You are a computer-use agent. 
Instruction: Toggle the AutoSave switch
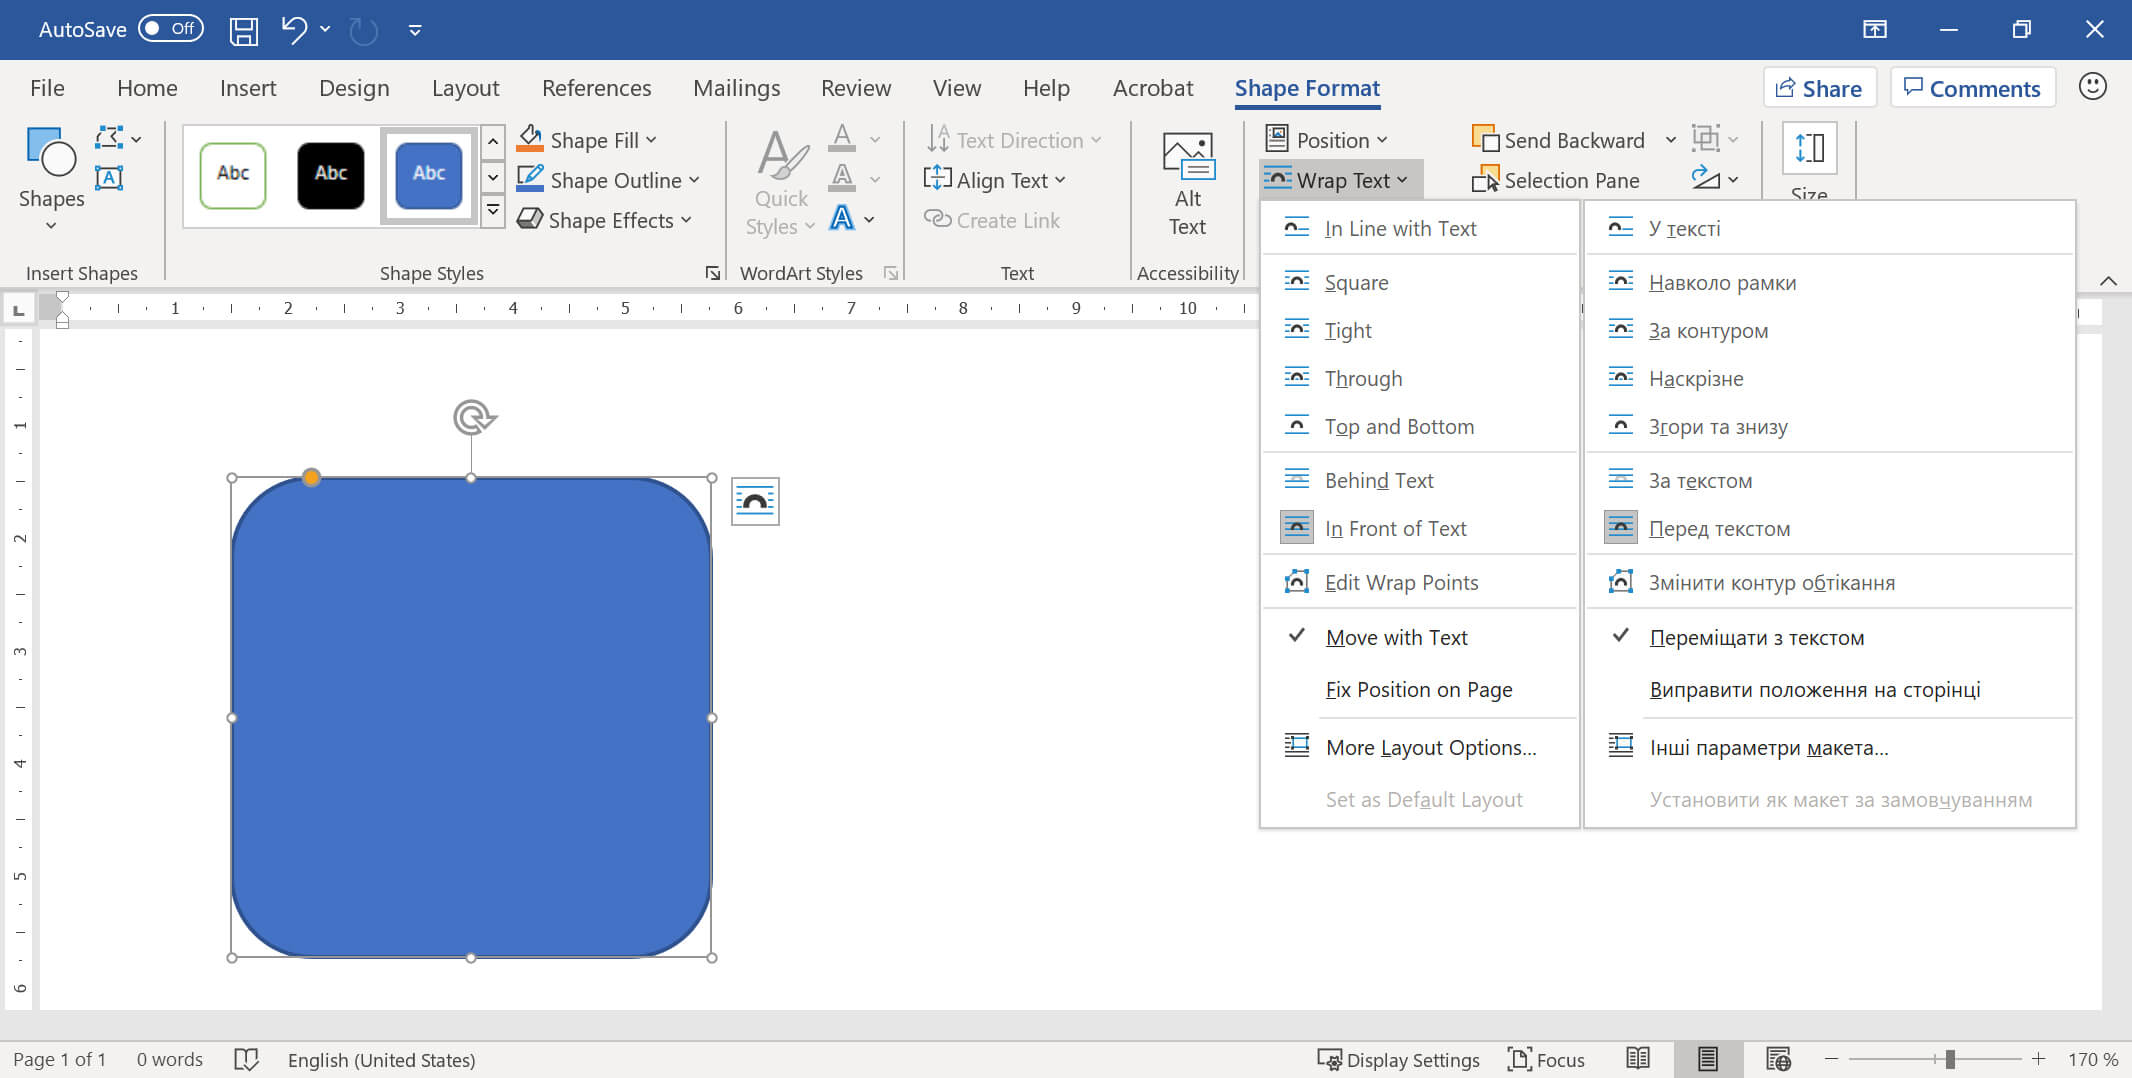click(x=171, y=29)
